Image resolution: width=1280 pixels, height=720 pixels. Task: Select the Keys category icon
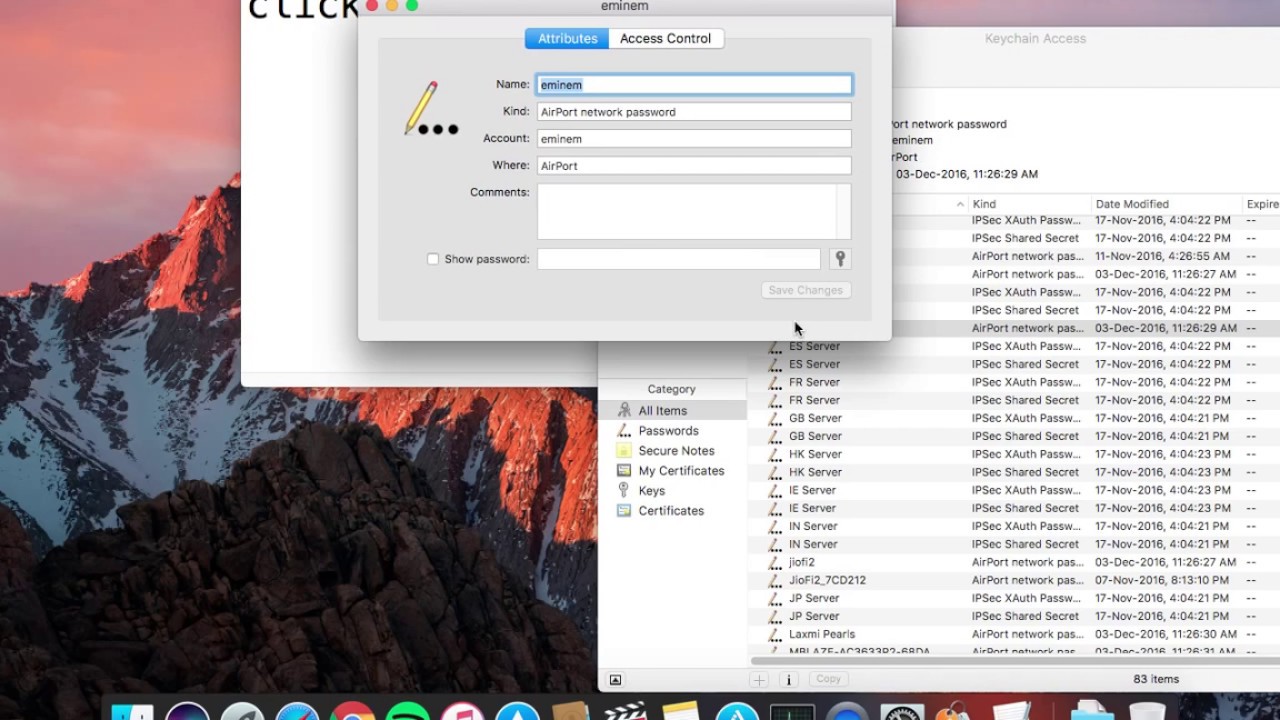[624, 491]
